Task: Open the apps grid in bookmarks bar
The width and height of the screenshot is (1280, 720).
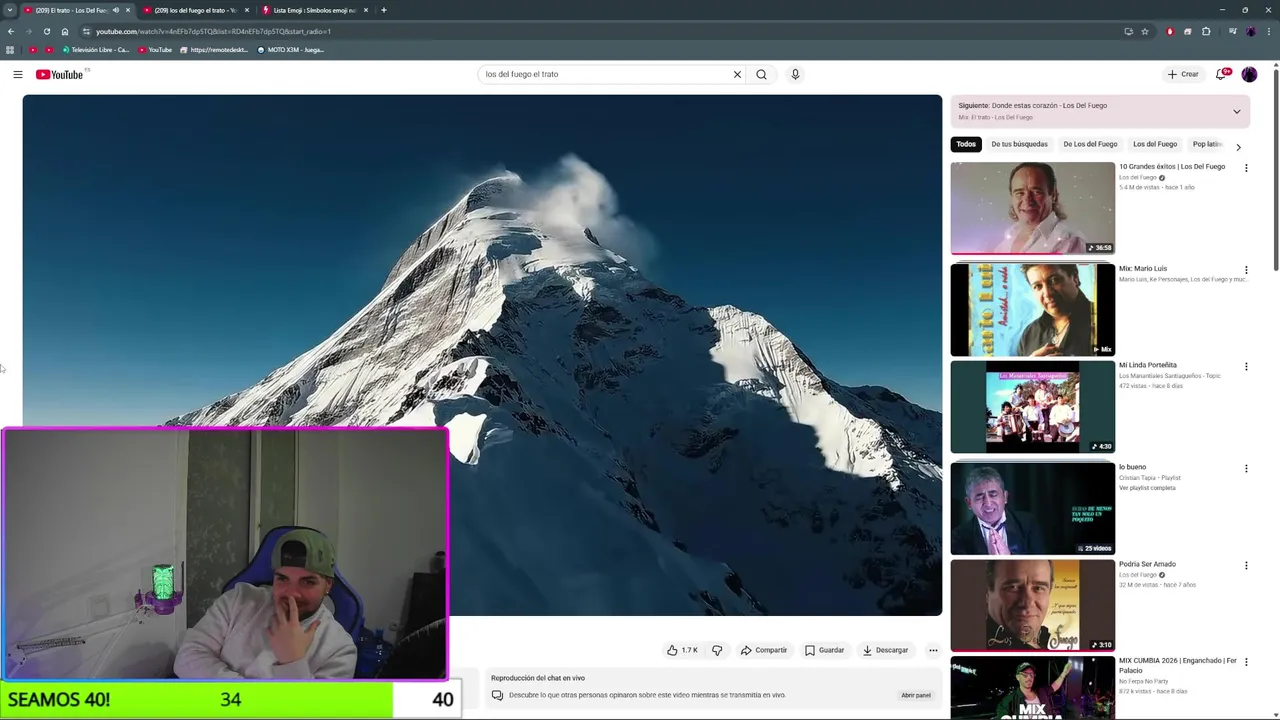Action: [10, 49]
